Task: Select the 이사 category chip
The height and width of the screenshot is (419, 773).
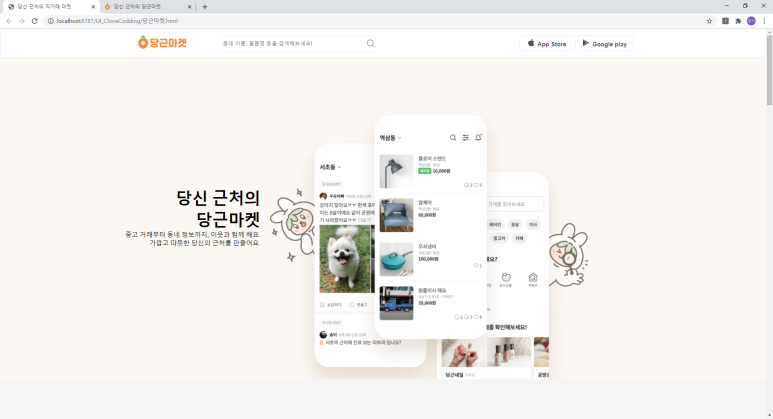Action: 533,224
